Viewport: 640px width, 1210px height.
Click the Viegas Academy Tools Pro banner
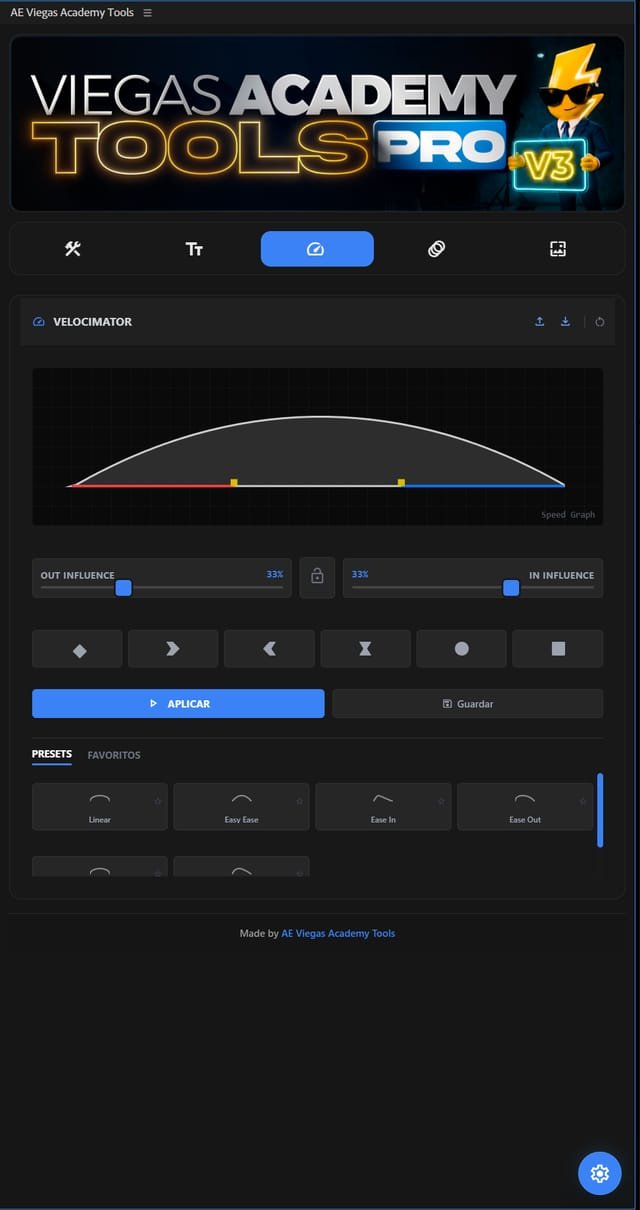coord(317,124)
